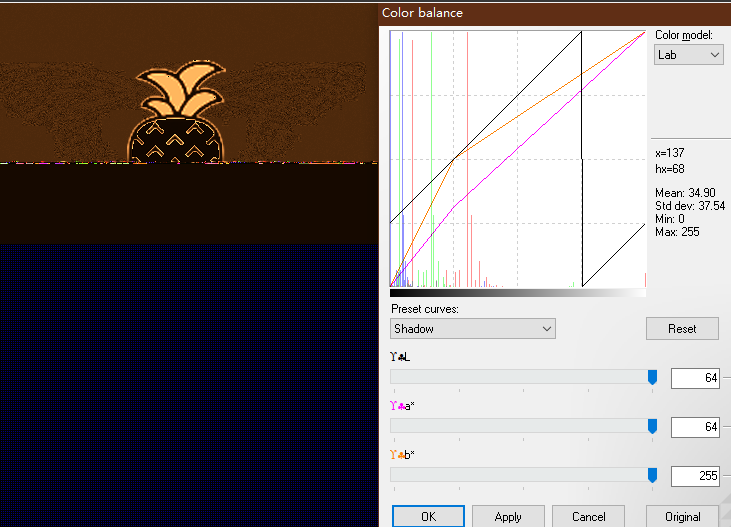Click the L channel curve icon
The width and height of the screenshot is (731, 527).
coord(397,357)
